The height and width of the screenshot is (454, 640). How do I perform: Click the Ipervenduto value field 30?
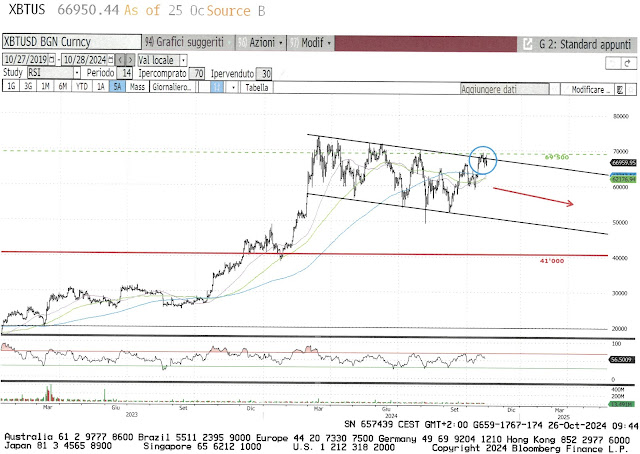tap(264, 74)
